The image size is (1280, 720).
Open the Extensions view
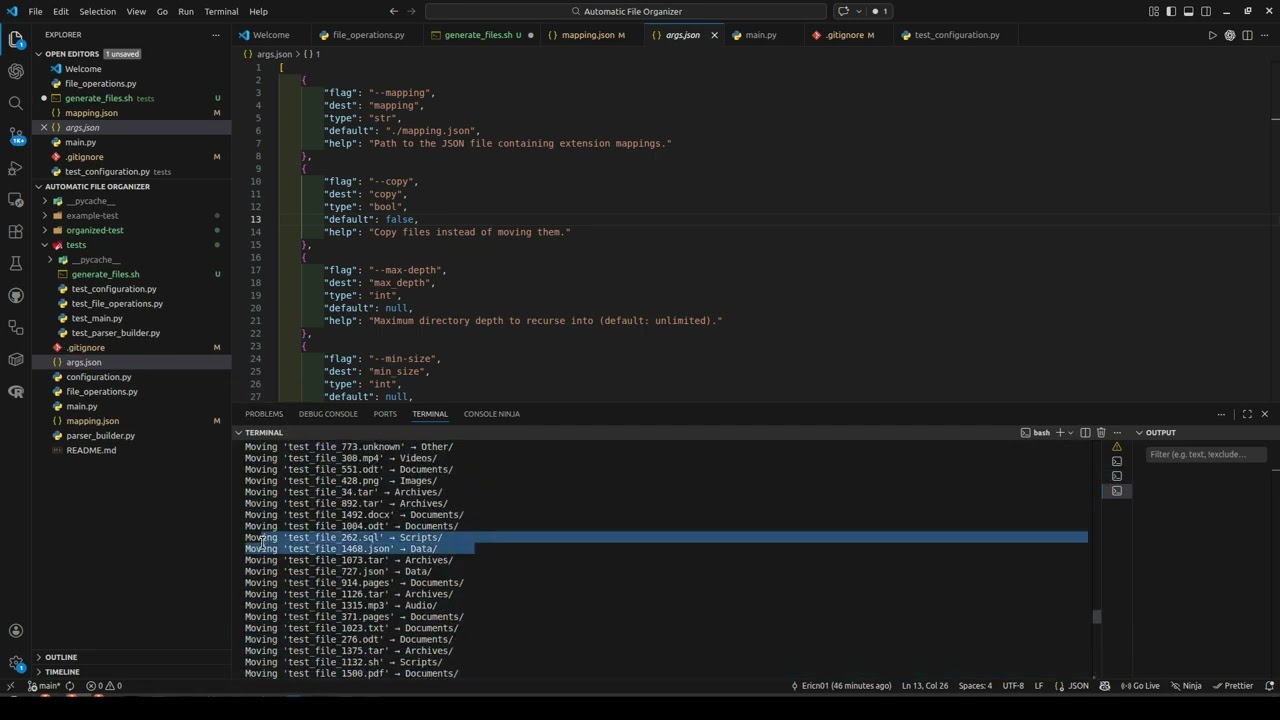click(x=16, y=231)
